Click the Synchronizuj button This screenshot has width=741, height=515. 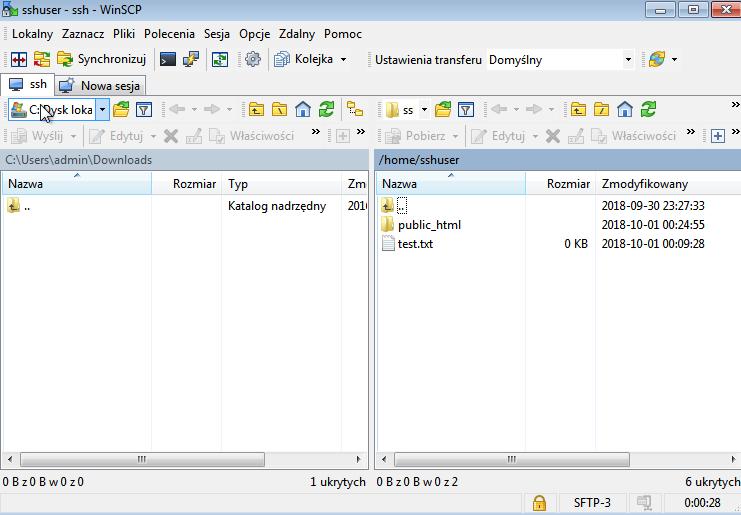pos(102,60)
